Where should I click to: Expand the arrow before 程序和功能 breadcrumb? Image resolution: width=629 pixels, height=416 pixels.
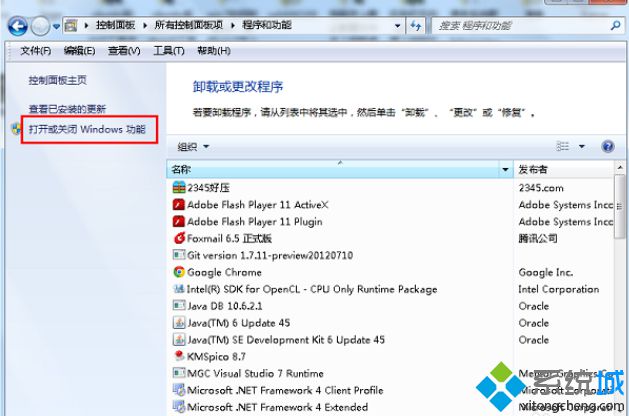pyautogui.click(x=233, y=26)
